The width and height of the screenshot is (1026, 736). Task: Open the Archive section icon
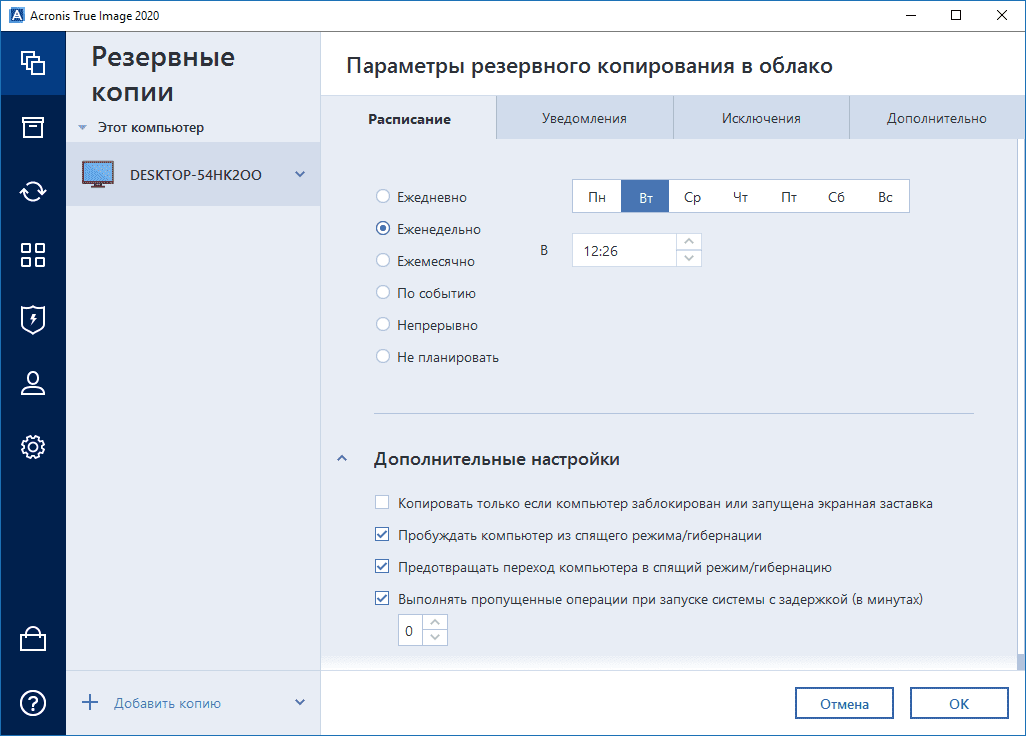(x=33, y=127)
